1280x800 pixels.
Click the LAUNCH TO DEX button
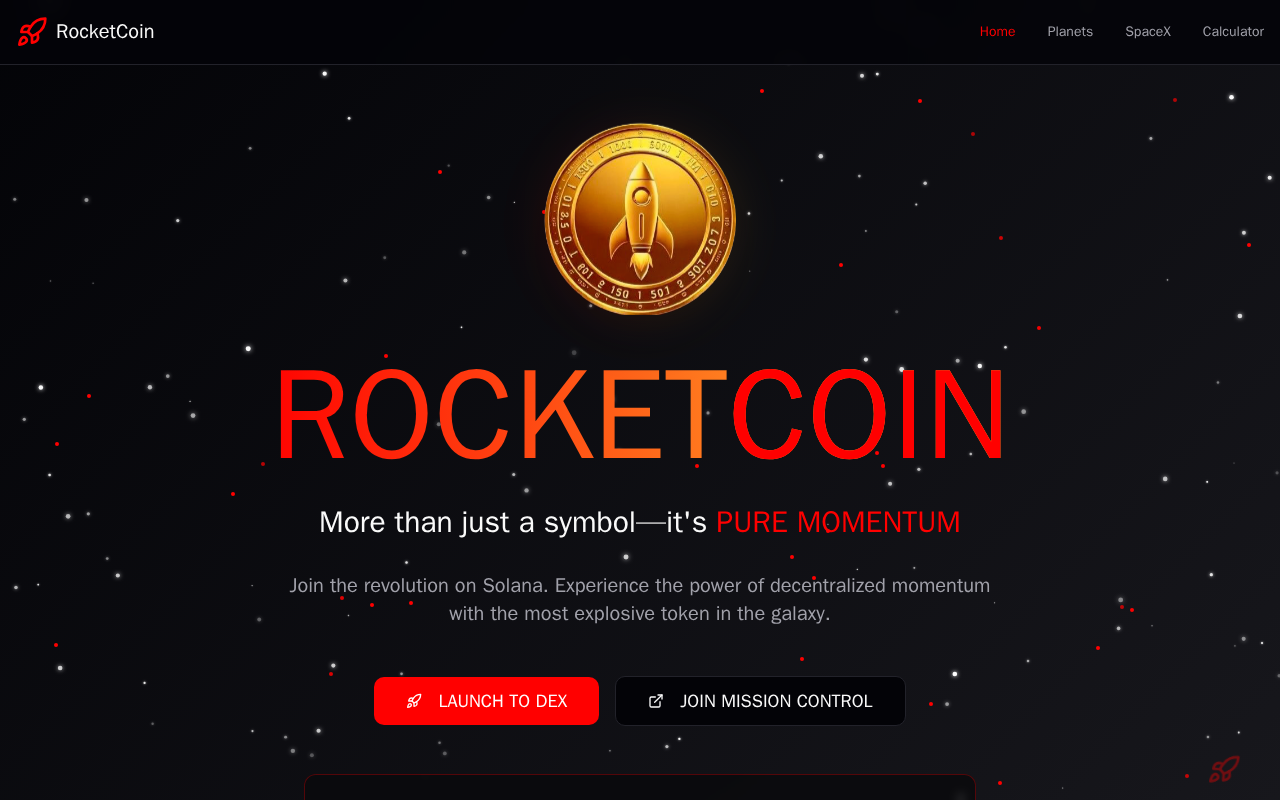[487, 701]
